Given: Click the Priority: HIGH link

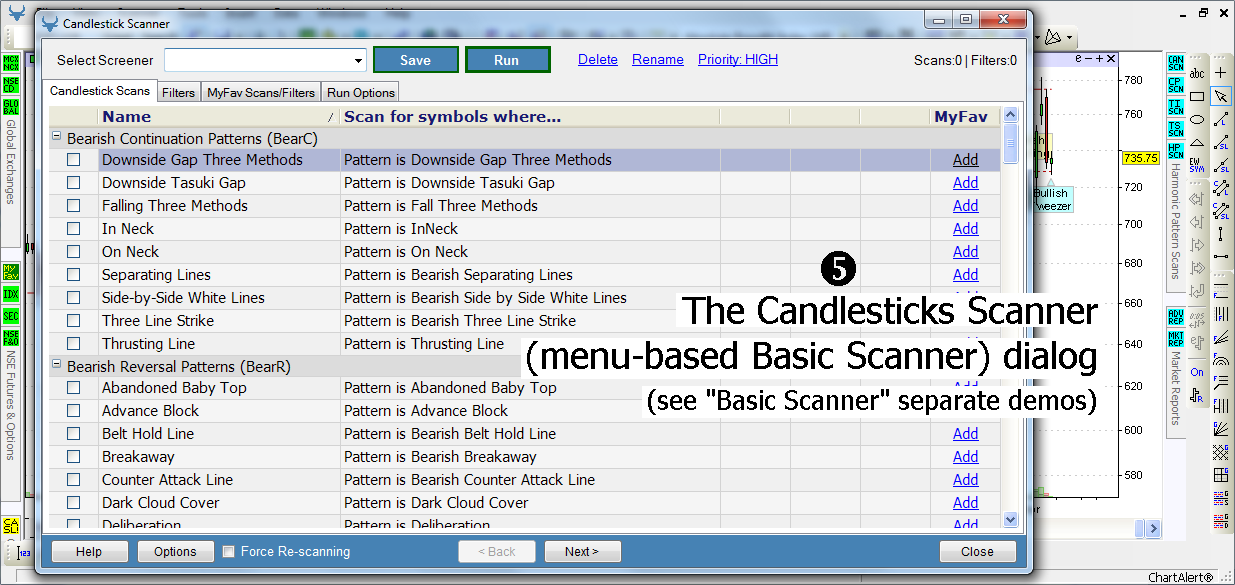Looking at the screenshot, I should pos(738,60).
